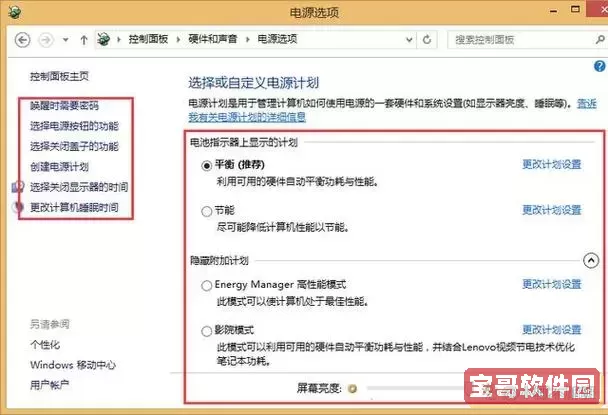Viewport: 608px width, 415px height.
Task: Select the 平衡 (推荐) power plan radio button
Action: (x=206, y=166)
